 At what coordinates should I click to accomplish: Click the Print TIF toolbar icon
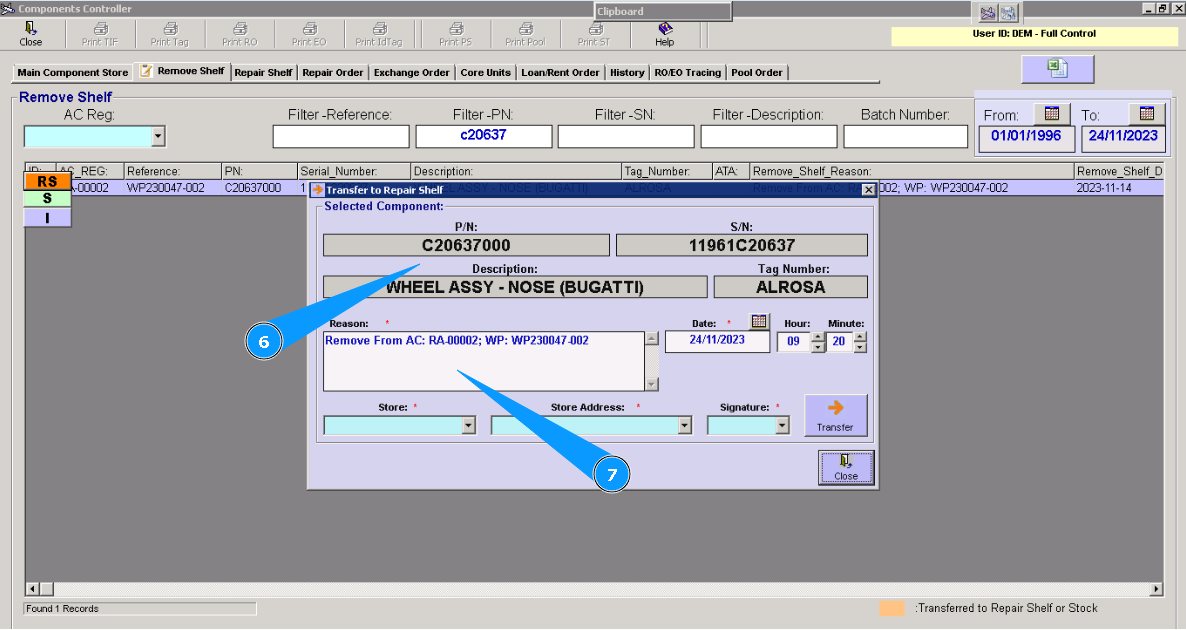100,34
